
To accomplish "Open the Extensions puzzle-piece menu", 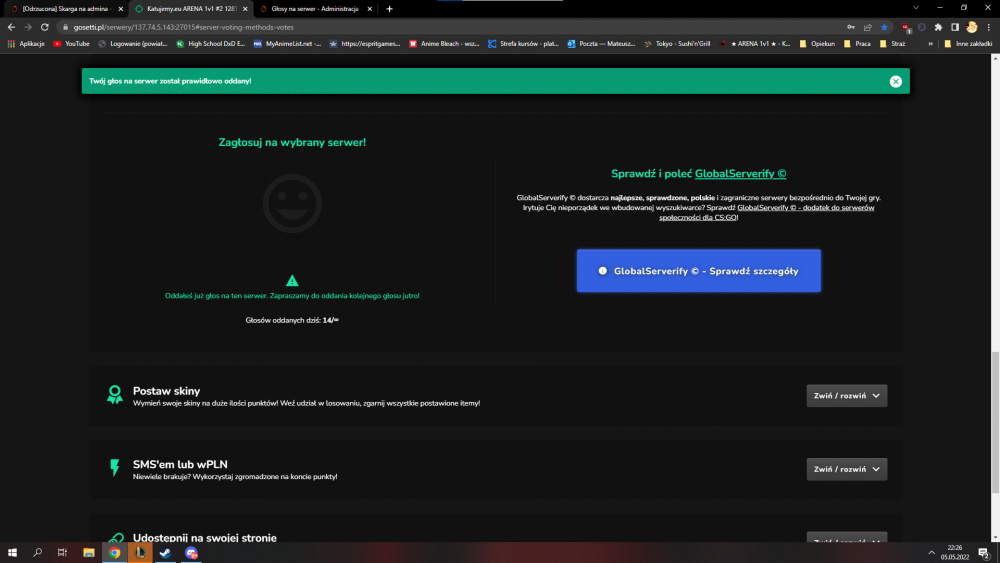I will tap(938, 27).
